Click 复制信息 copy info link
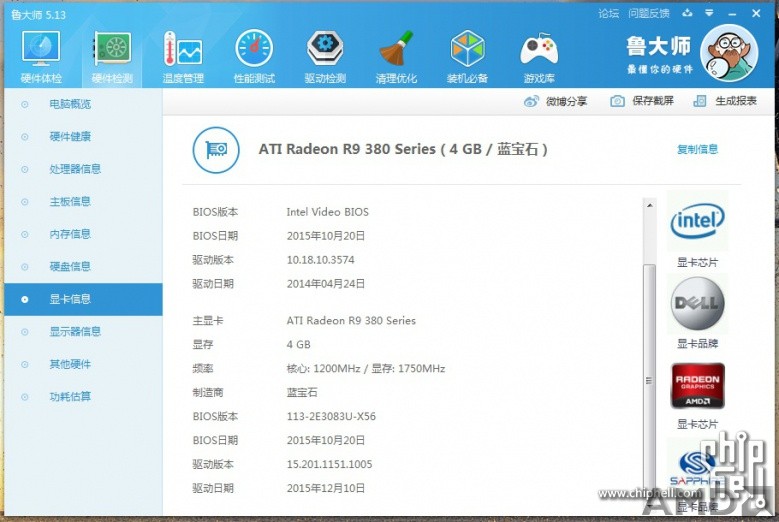This screenshot has width=779, height=522. pyautogui.click(x=698, y=149)
